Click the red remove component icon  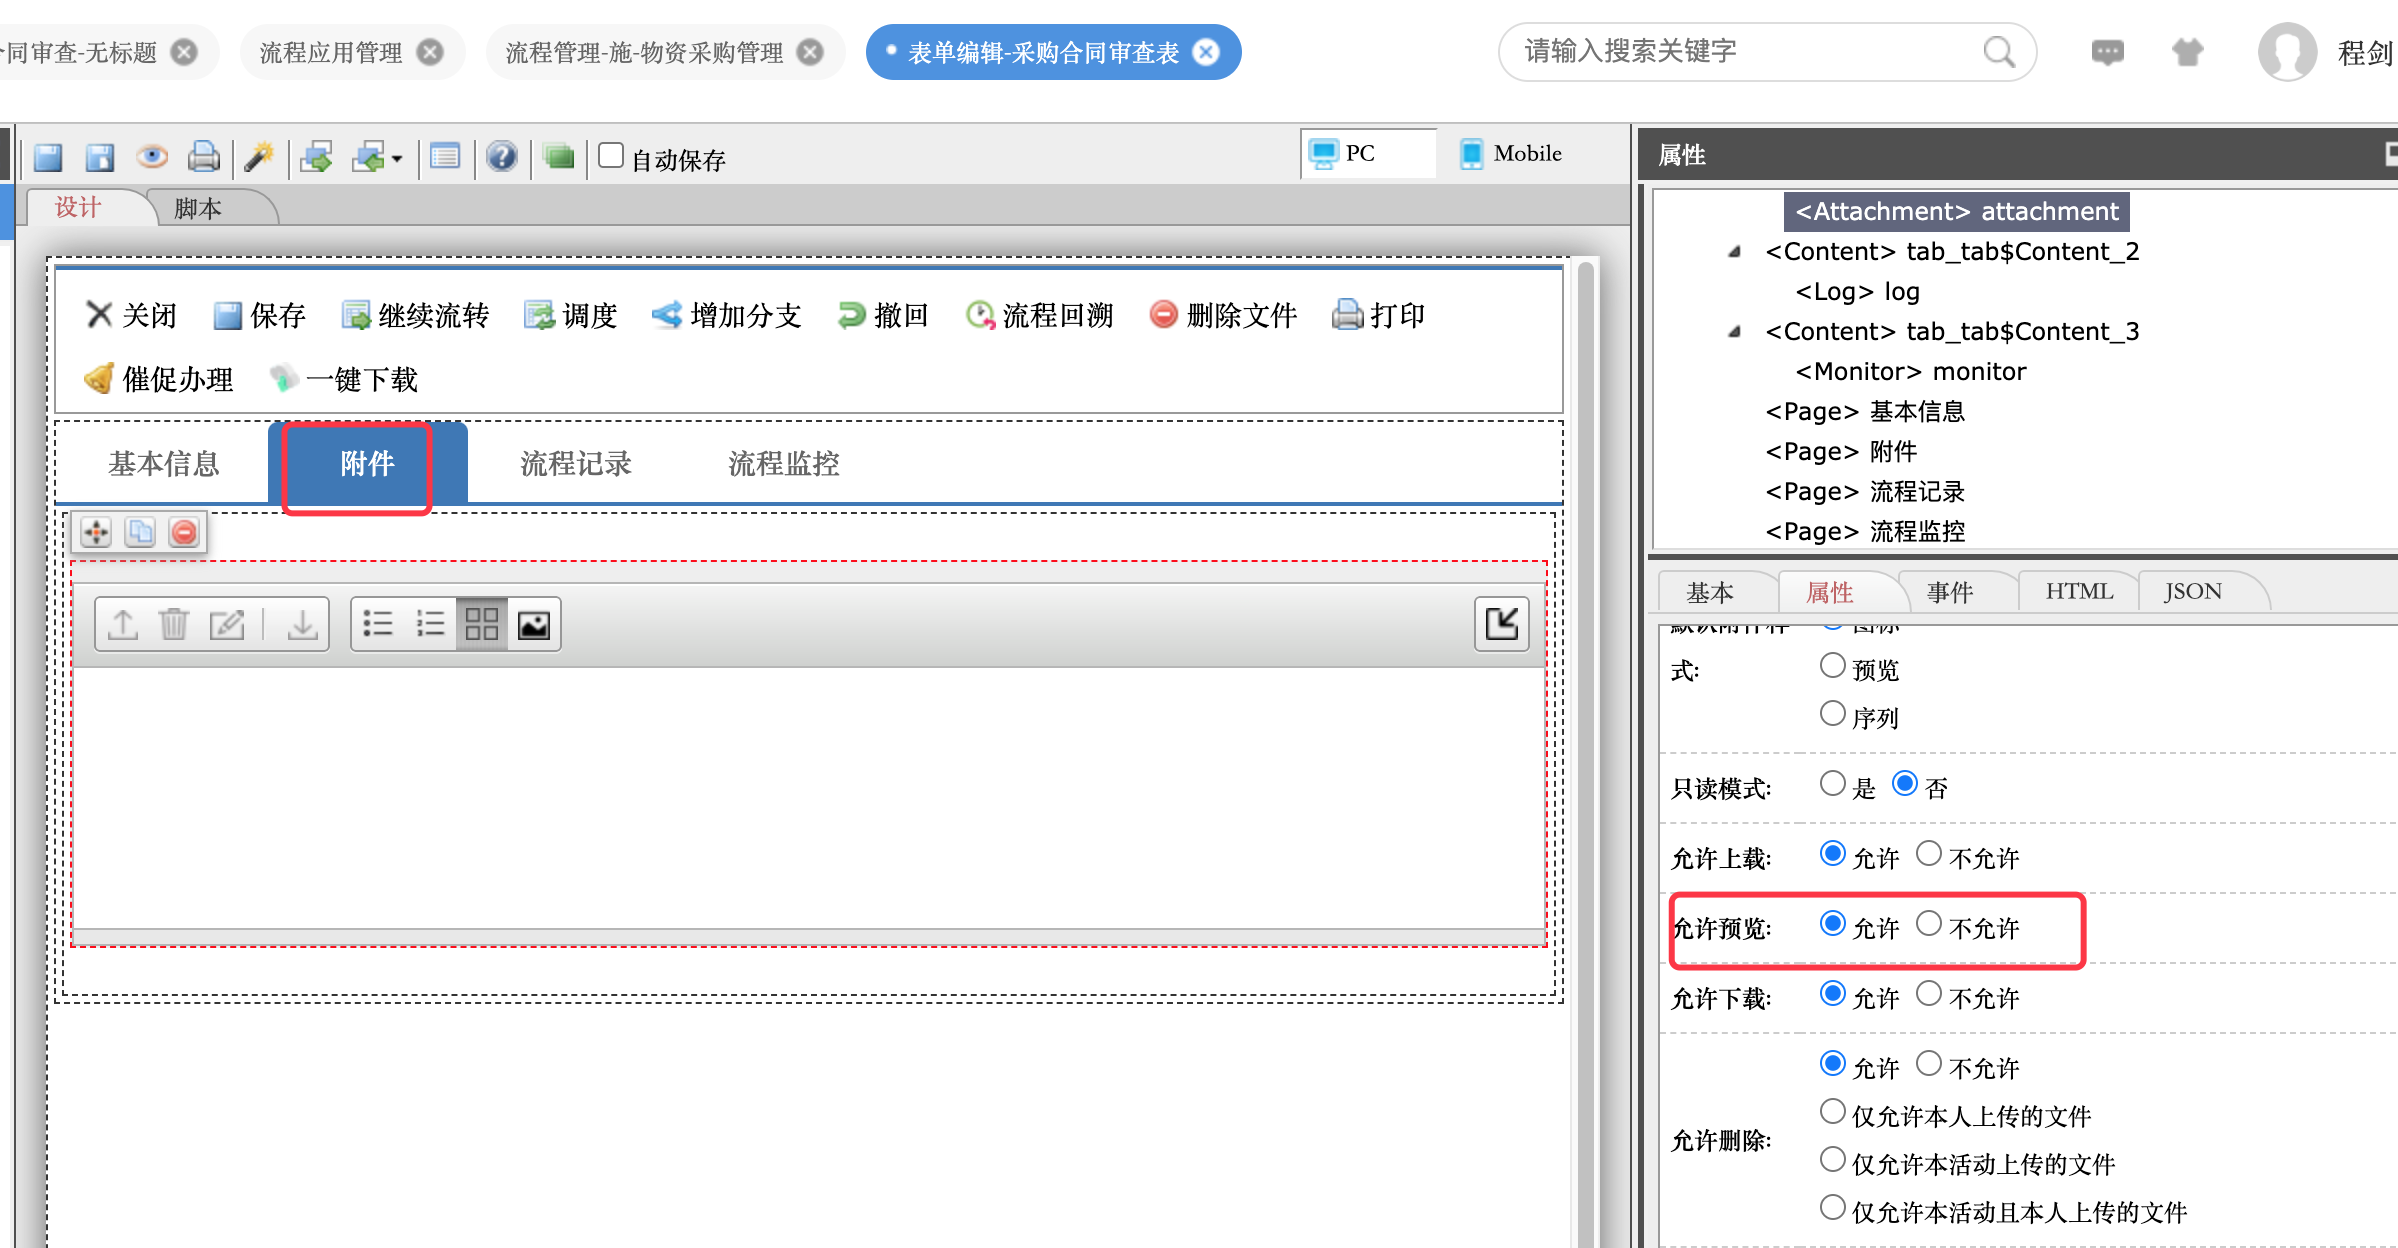coord(184,532)
